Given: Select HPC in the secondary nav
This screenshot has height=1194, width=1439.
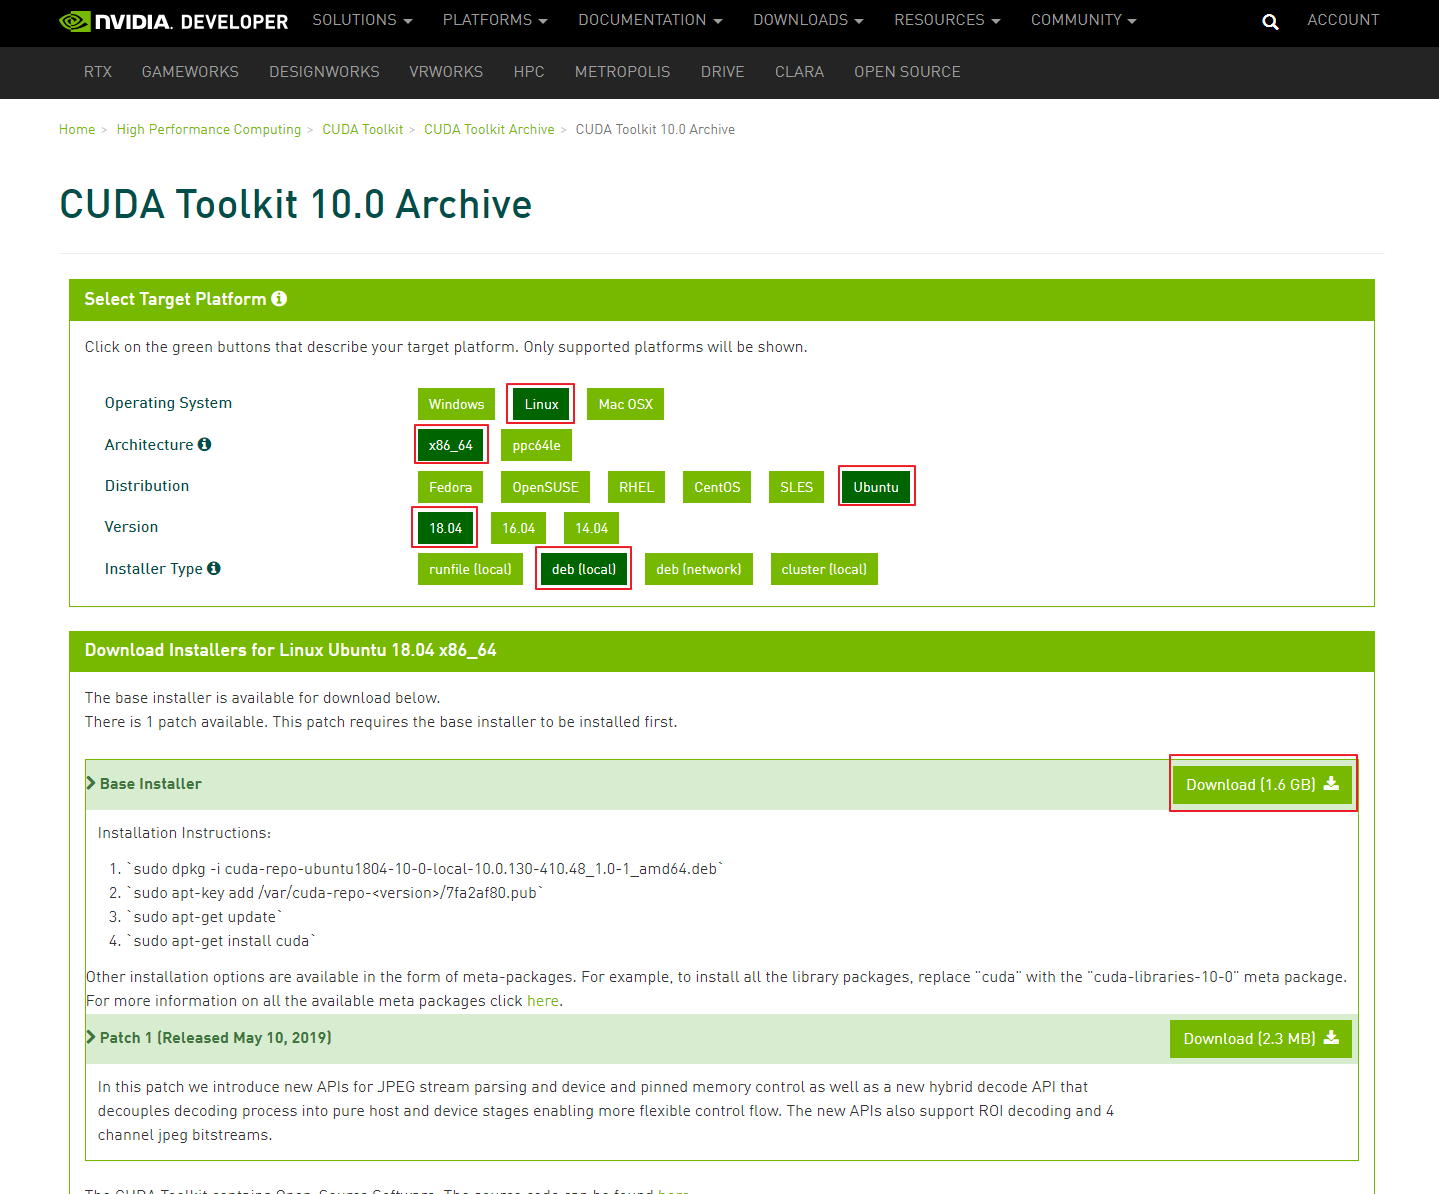Looking at the screenshot, I should 529,72.
